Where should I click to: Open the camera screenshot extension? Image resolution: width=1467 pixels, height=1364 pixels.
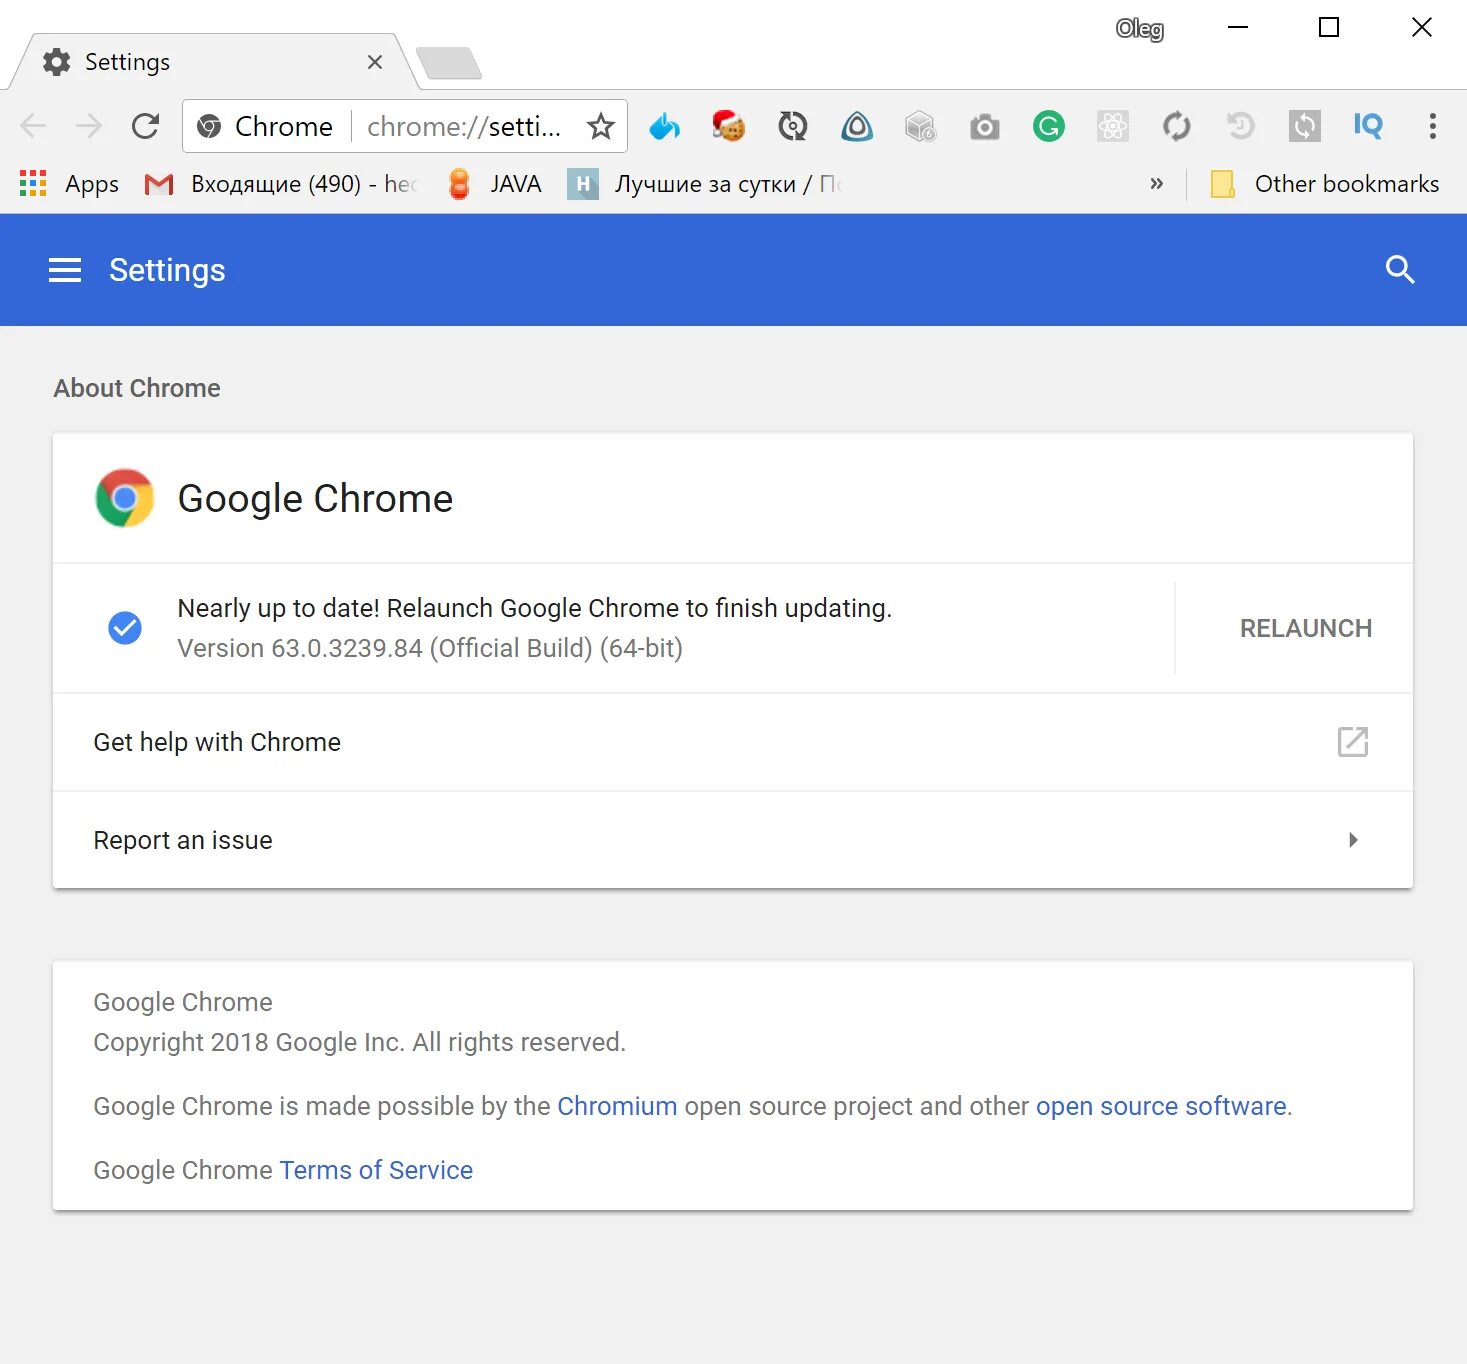click(x=985, y=127)
